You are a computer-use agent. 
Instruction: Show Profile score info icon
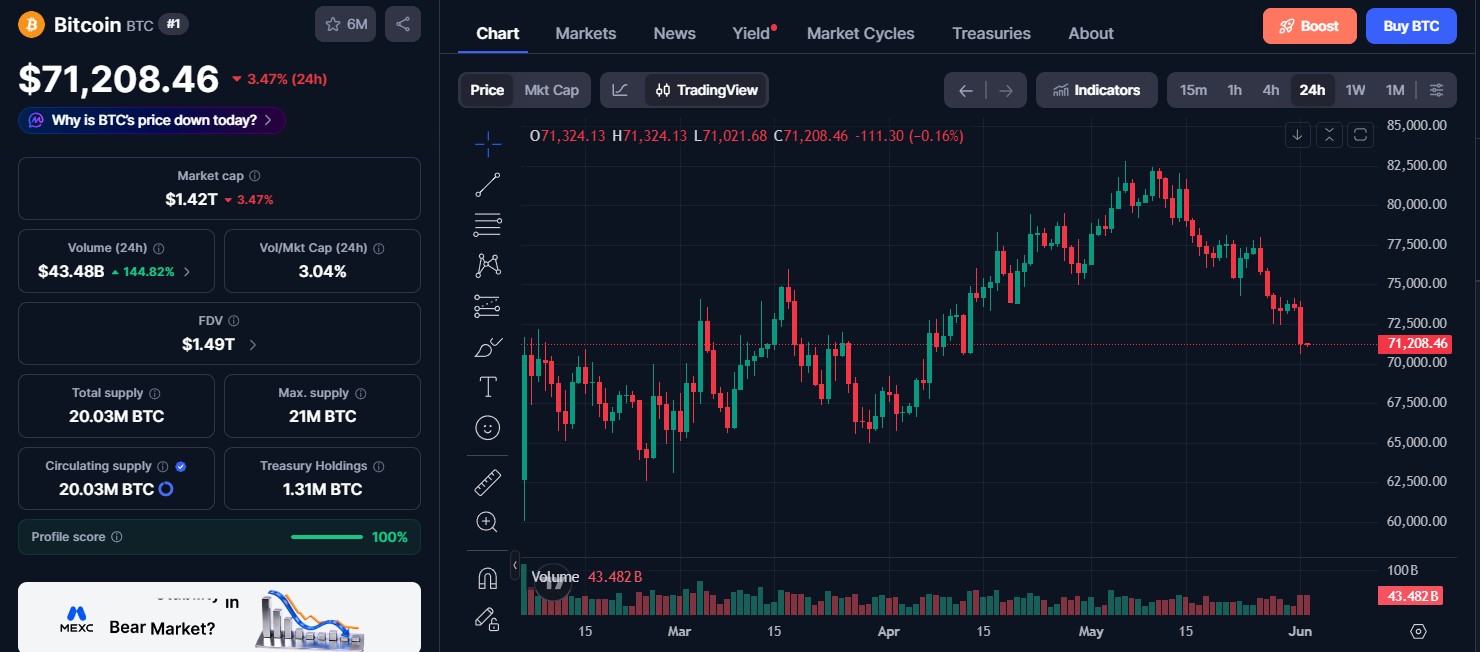(x=117, y=537)
